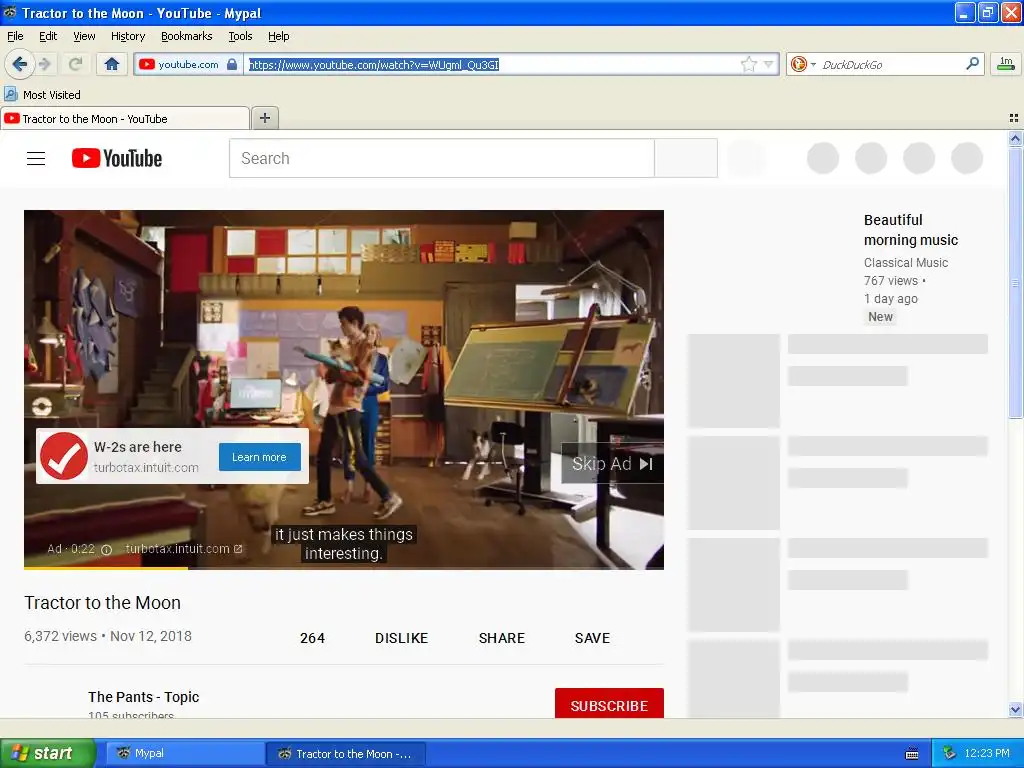Viewport: 1024px width, 768px height.
Task: Click the 12:23 PM clock
Action: [987, 754]
